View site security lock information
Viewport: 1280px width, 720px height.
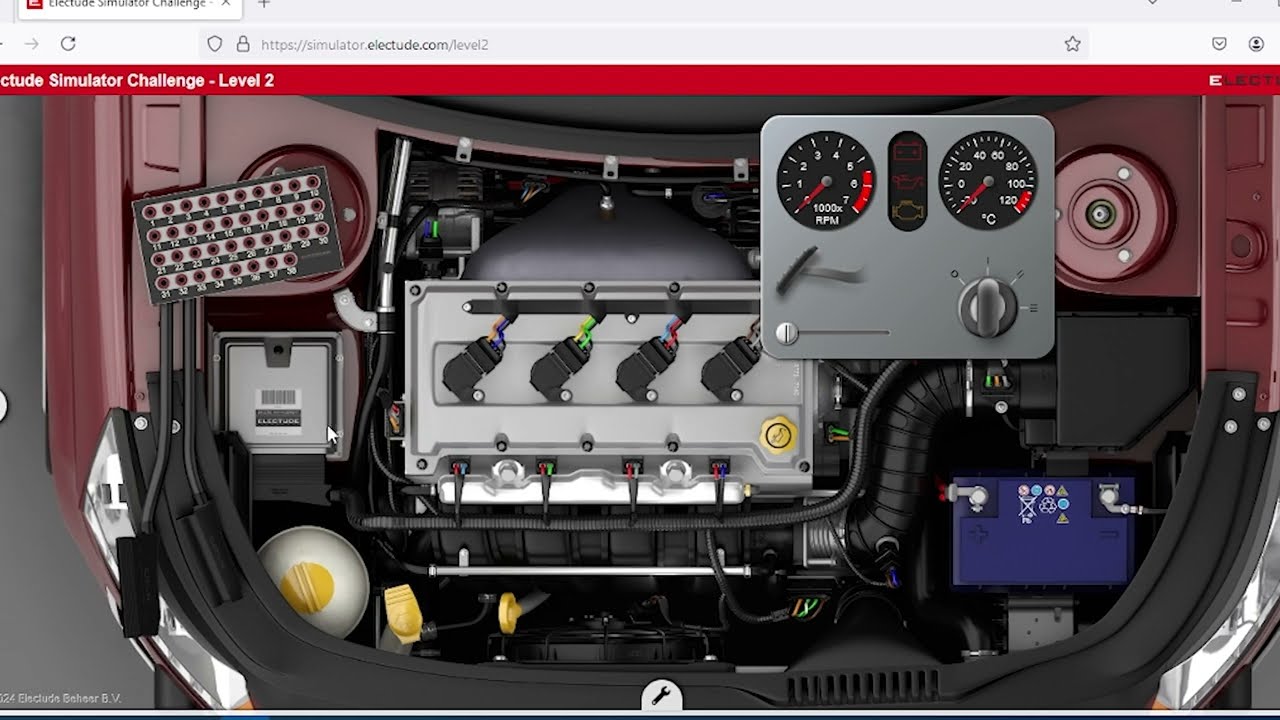pyautogui.click(x=242, y=44)
